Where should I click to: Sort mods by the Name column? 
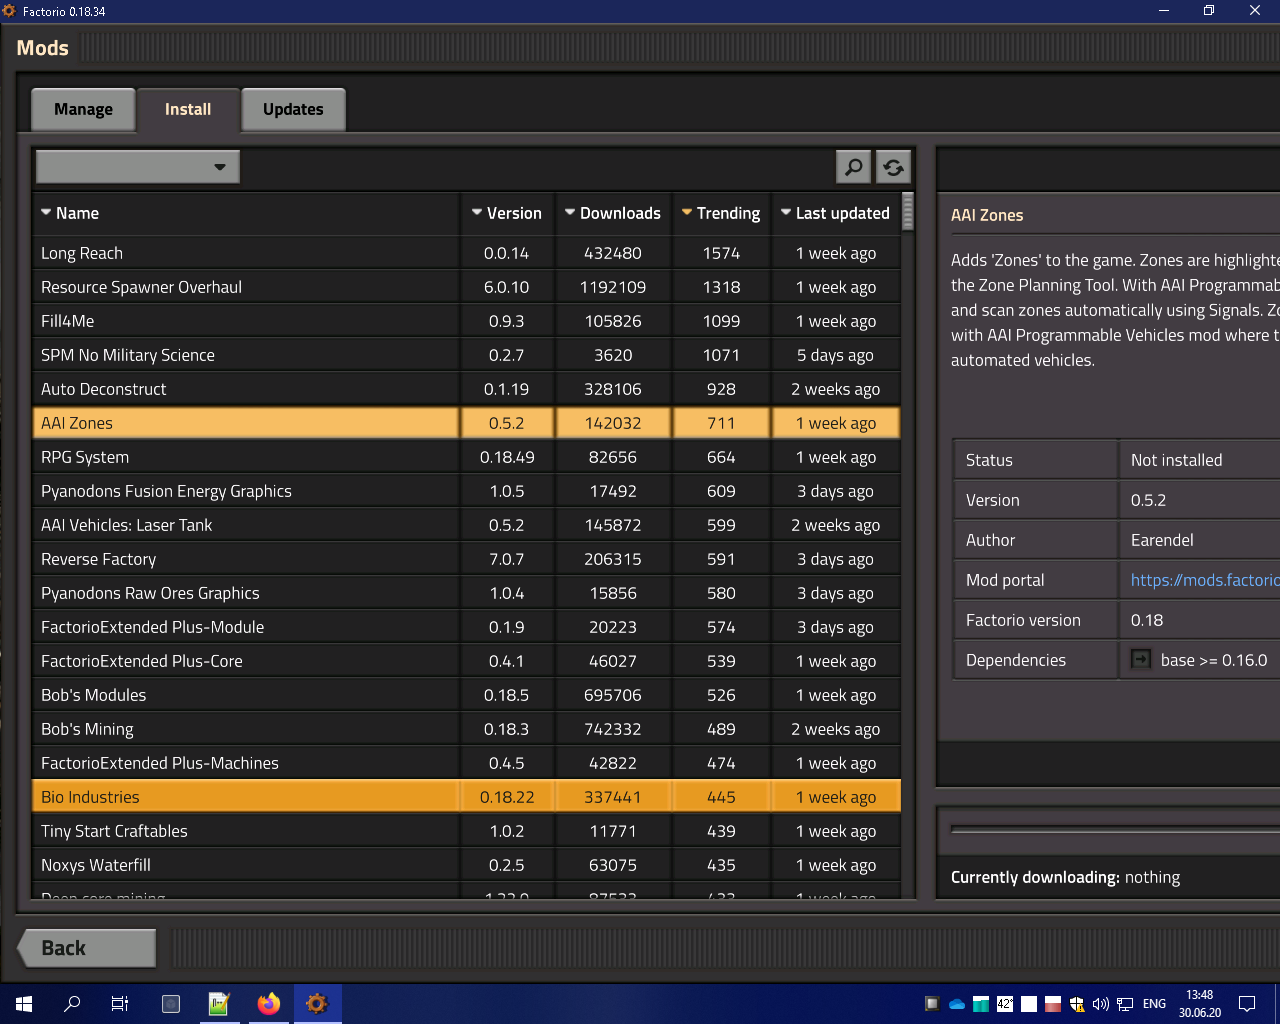click(246, 213)
